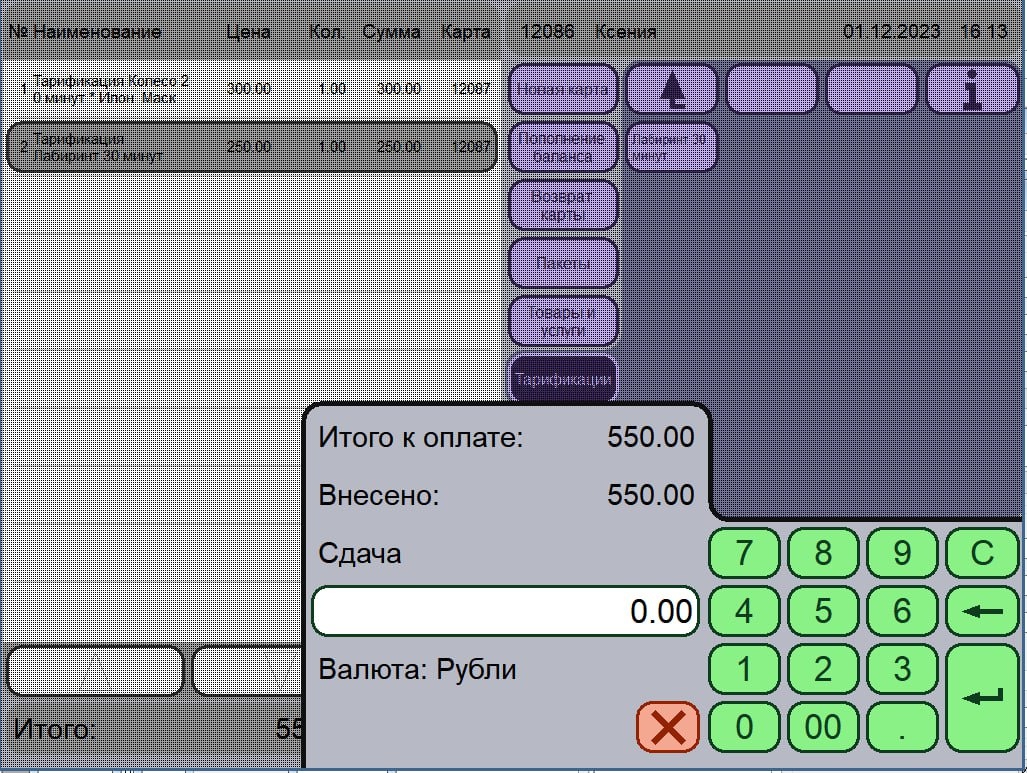Click the up-level arrow icon button
This screenshot has height=773, width=1027.
point(671,89)
